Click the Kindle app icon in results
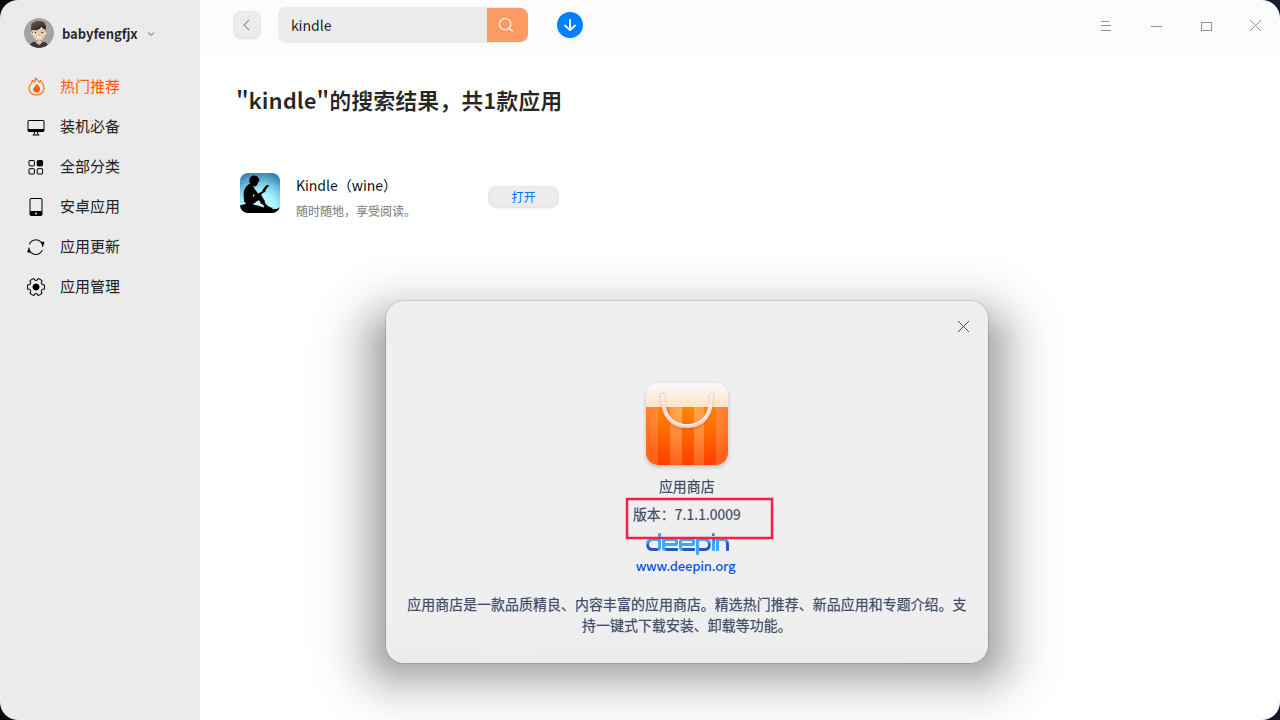The width and height of the screenshot is (1280, 720). [260, 193]
